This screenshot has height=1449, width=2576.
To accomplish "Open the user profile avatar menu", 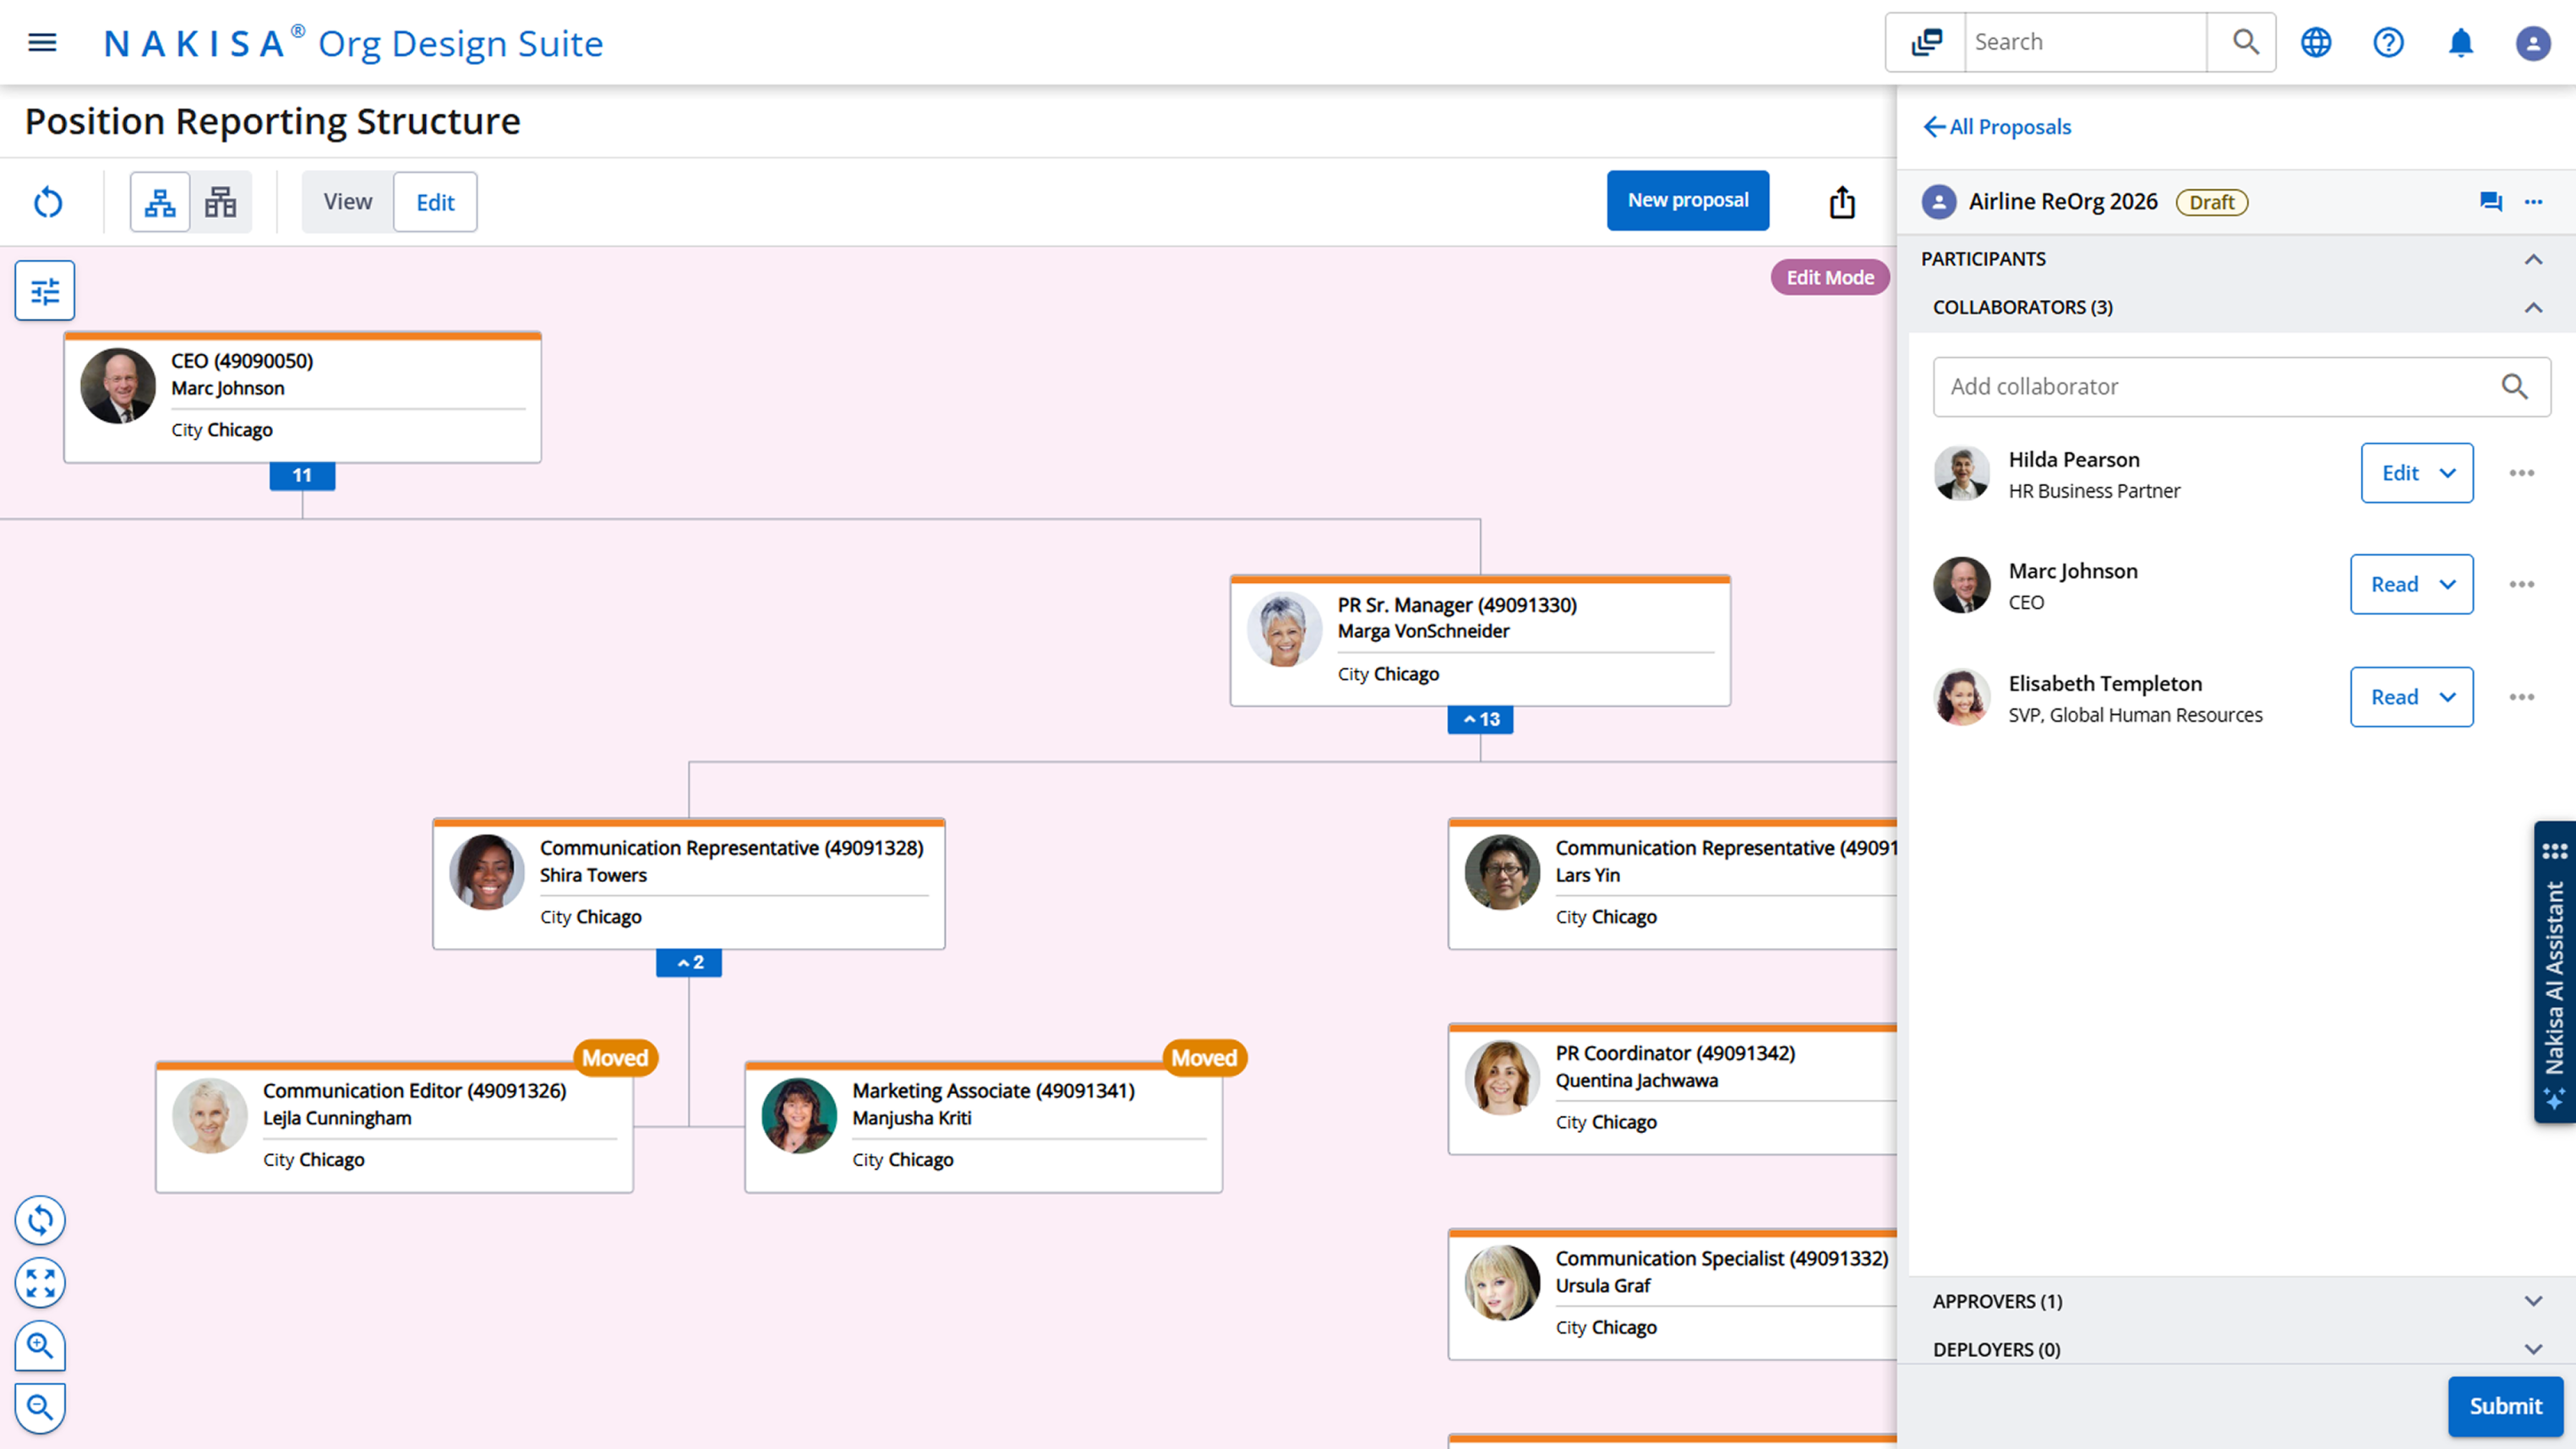I will (2532, 43).
